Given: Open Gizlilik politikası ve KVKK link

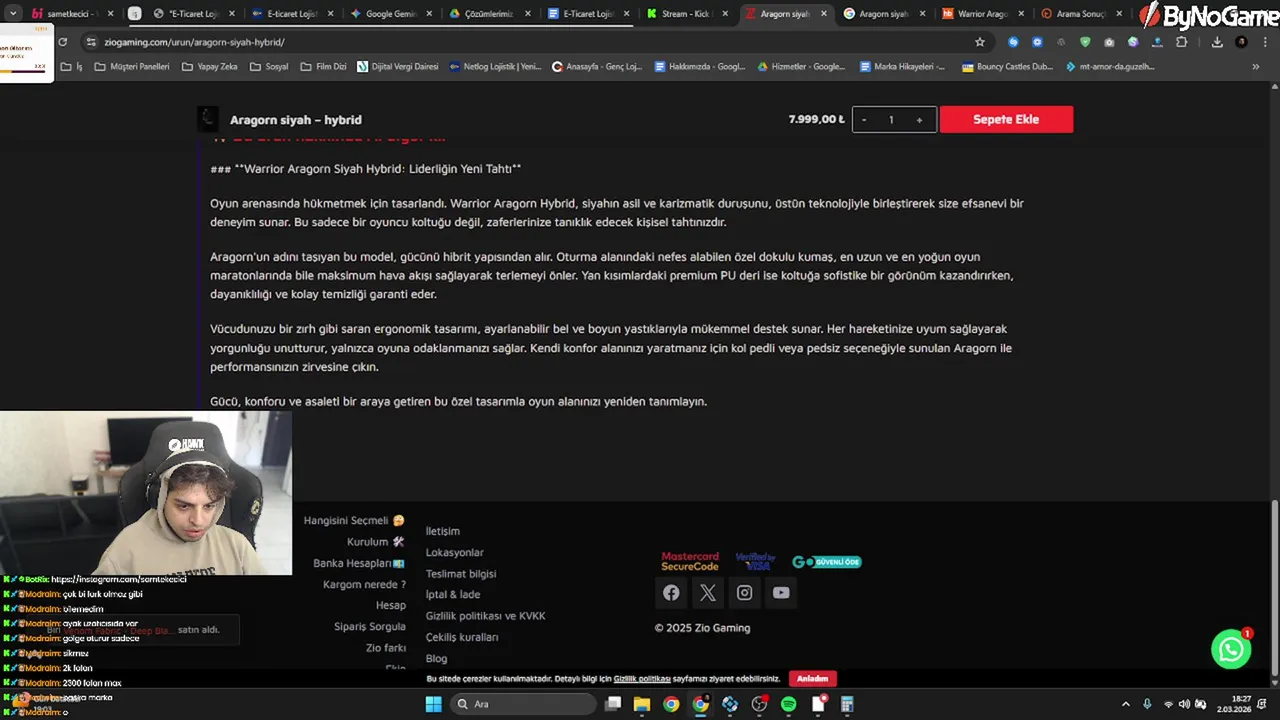Looking at the screenshot, I should pyautogui.click(x=486, y=616).
